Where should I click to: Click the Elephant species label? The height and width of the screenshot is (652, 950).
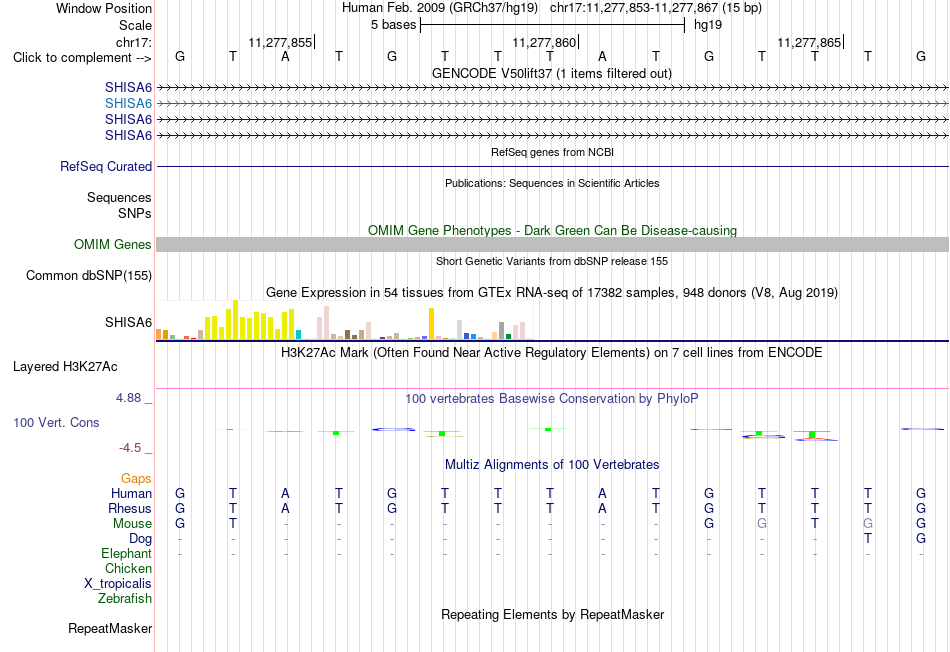click(x=126, y=554)
